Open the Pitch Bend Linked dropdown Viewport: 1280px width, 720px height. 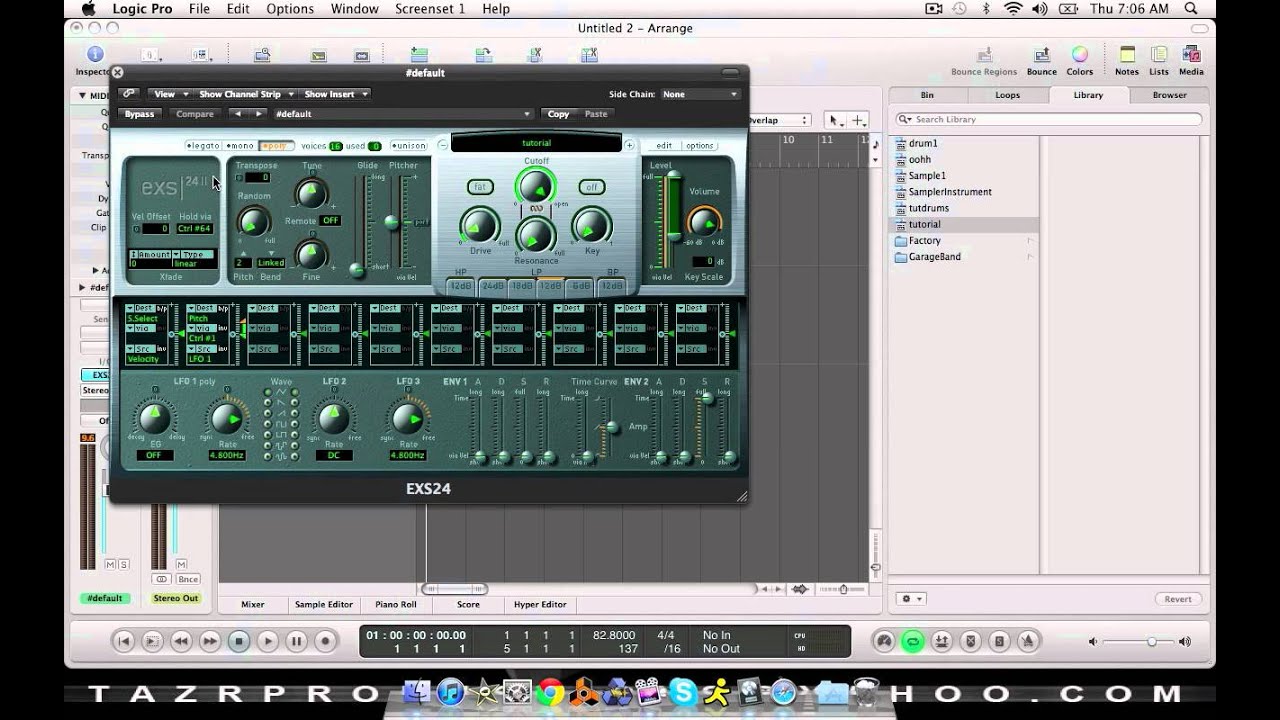coord(271,263)
